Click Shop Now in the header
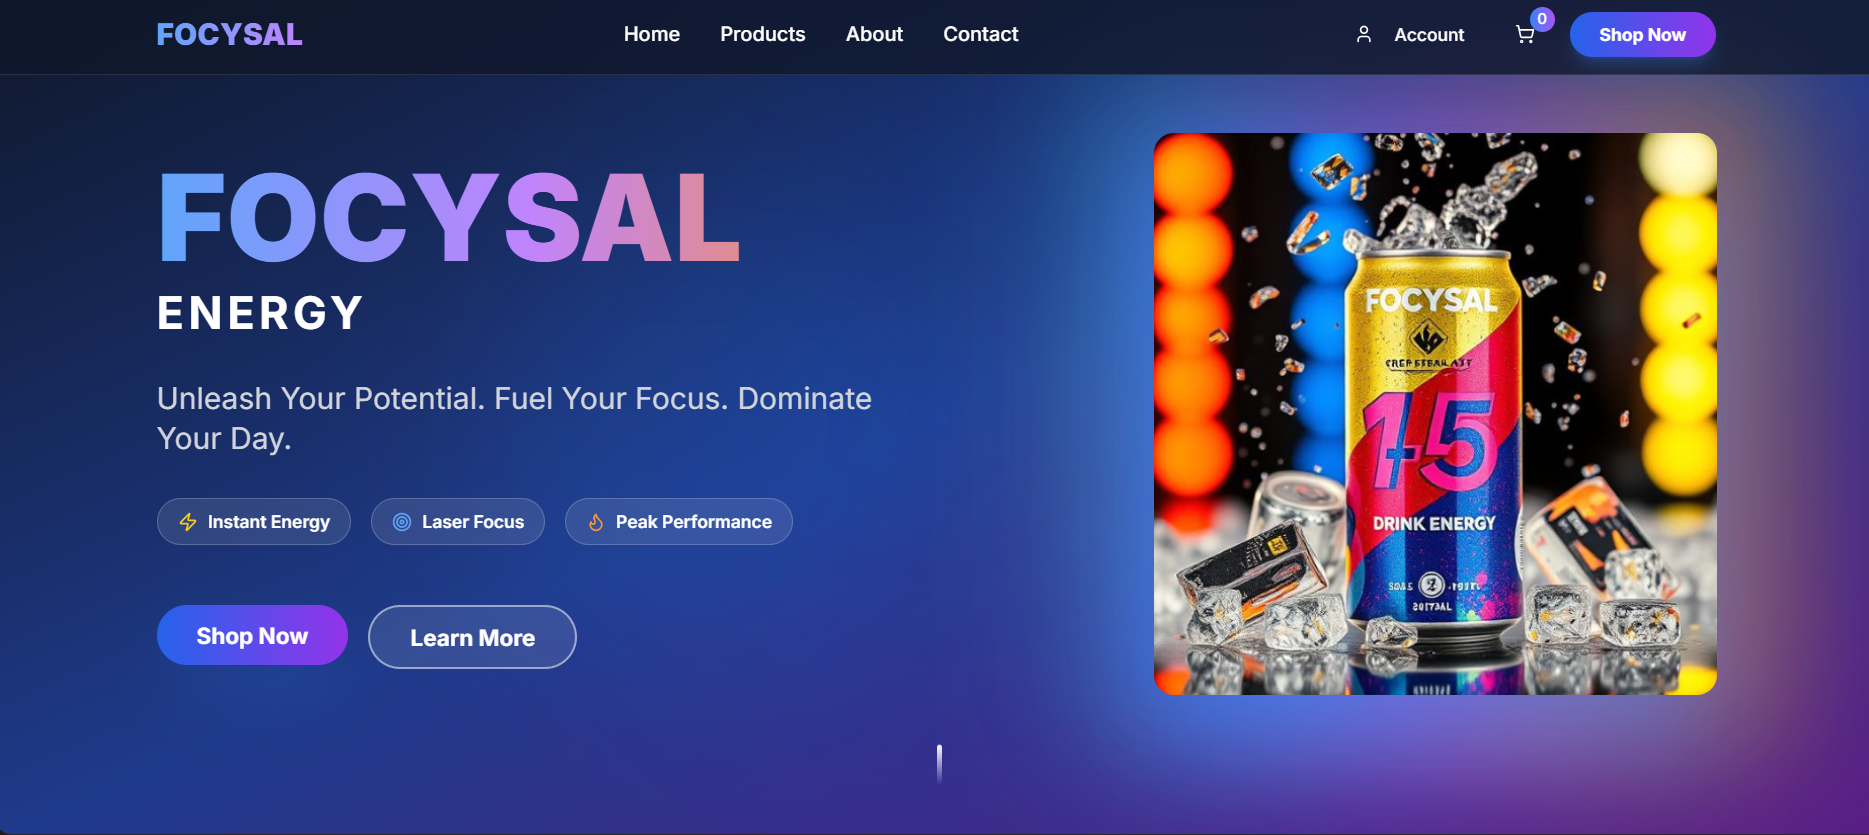The height and width of the screenshot is (835, 1869). pos(1642,35)
